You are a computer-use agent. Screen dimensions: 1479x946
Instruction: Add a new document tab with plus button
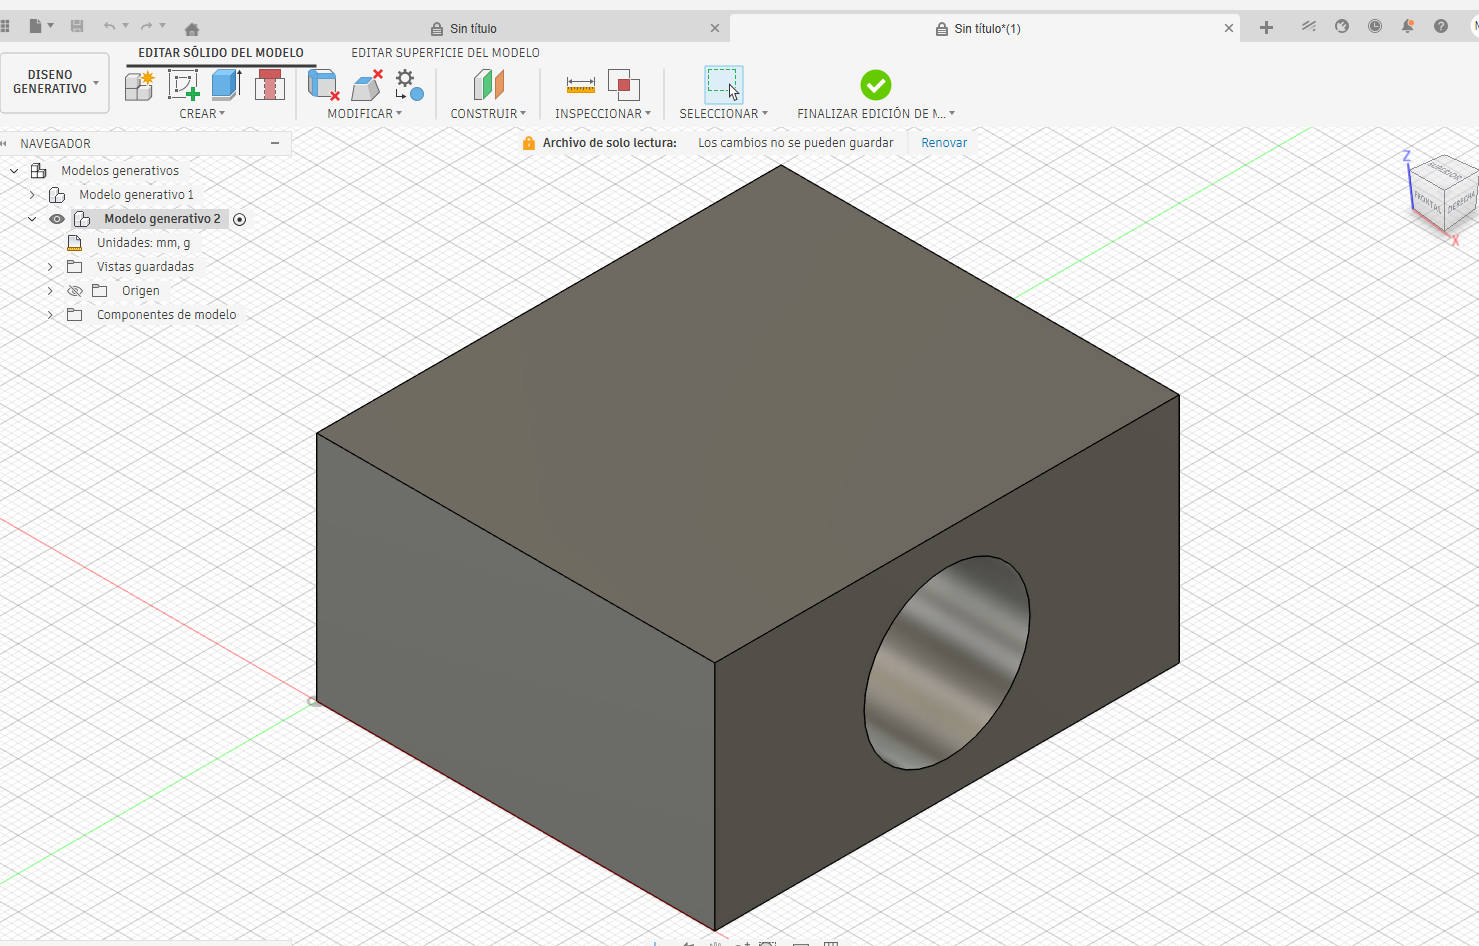click(x=1266, y=27)
